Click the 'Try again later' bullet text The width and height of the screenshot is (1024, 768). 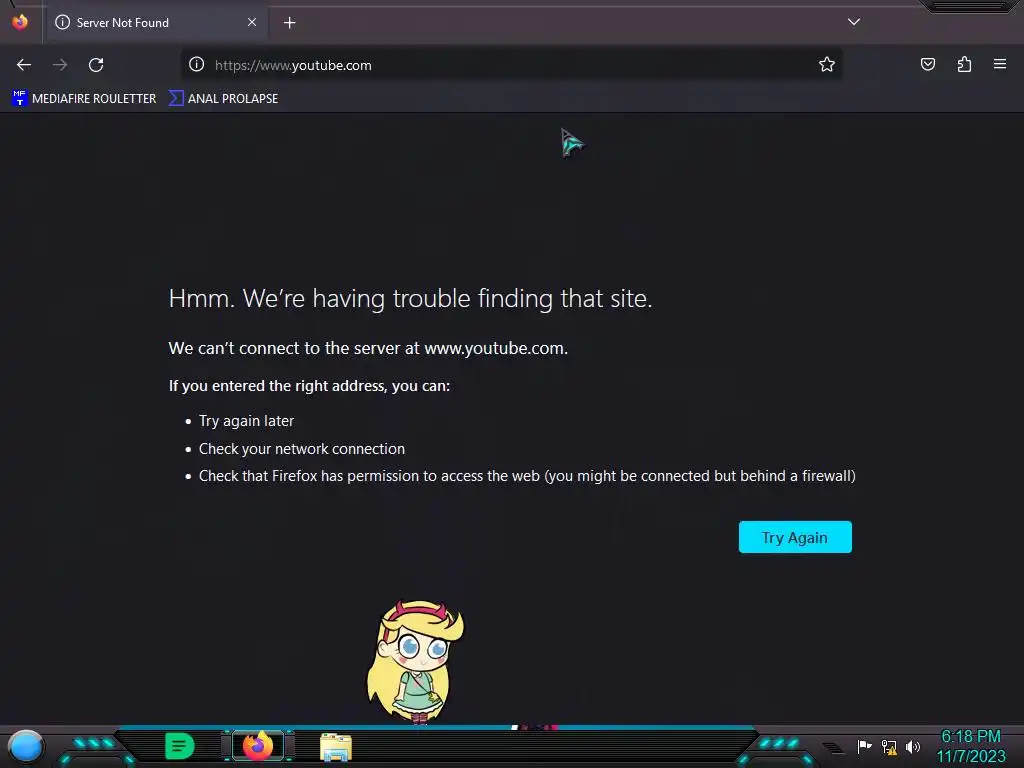pyautogui.click(x=246, y=421)
